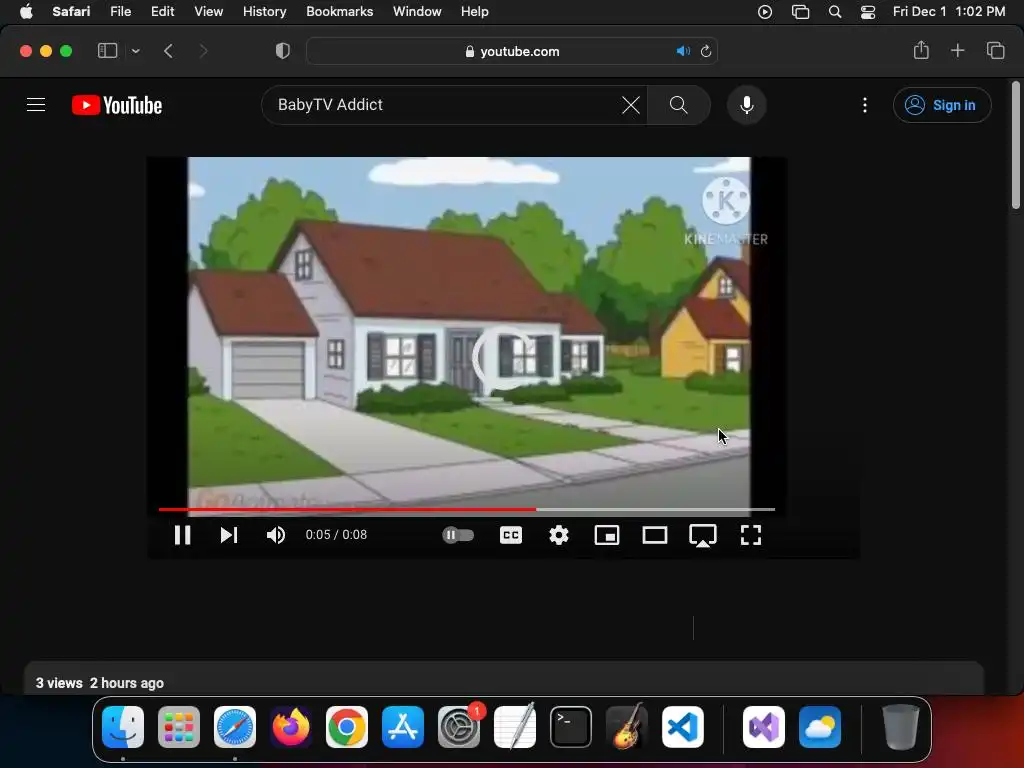Click the Sign in button

tap(942, 105)
